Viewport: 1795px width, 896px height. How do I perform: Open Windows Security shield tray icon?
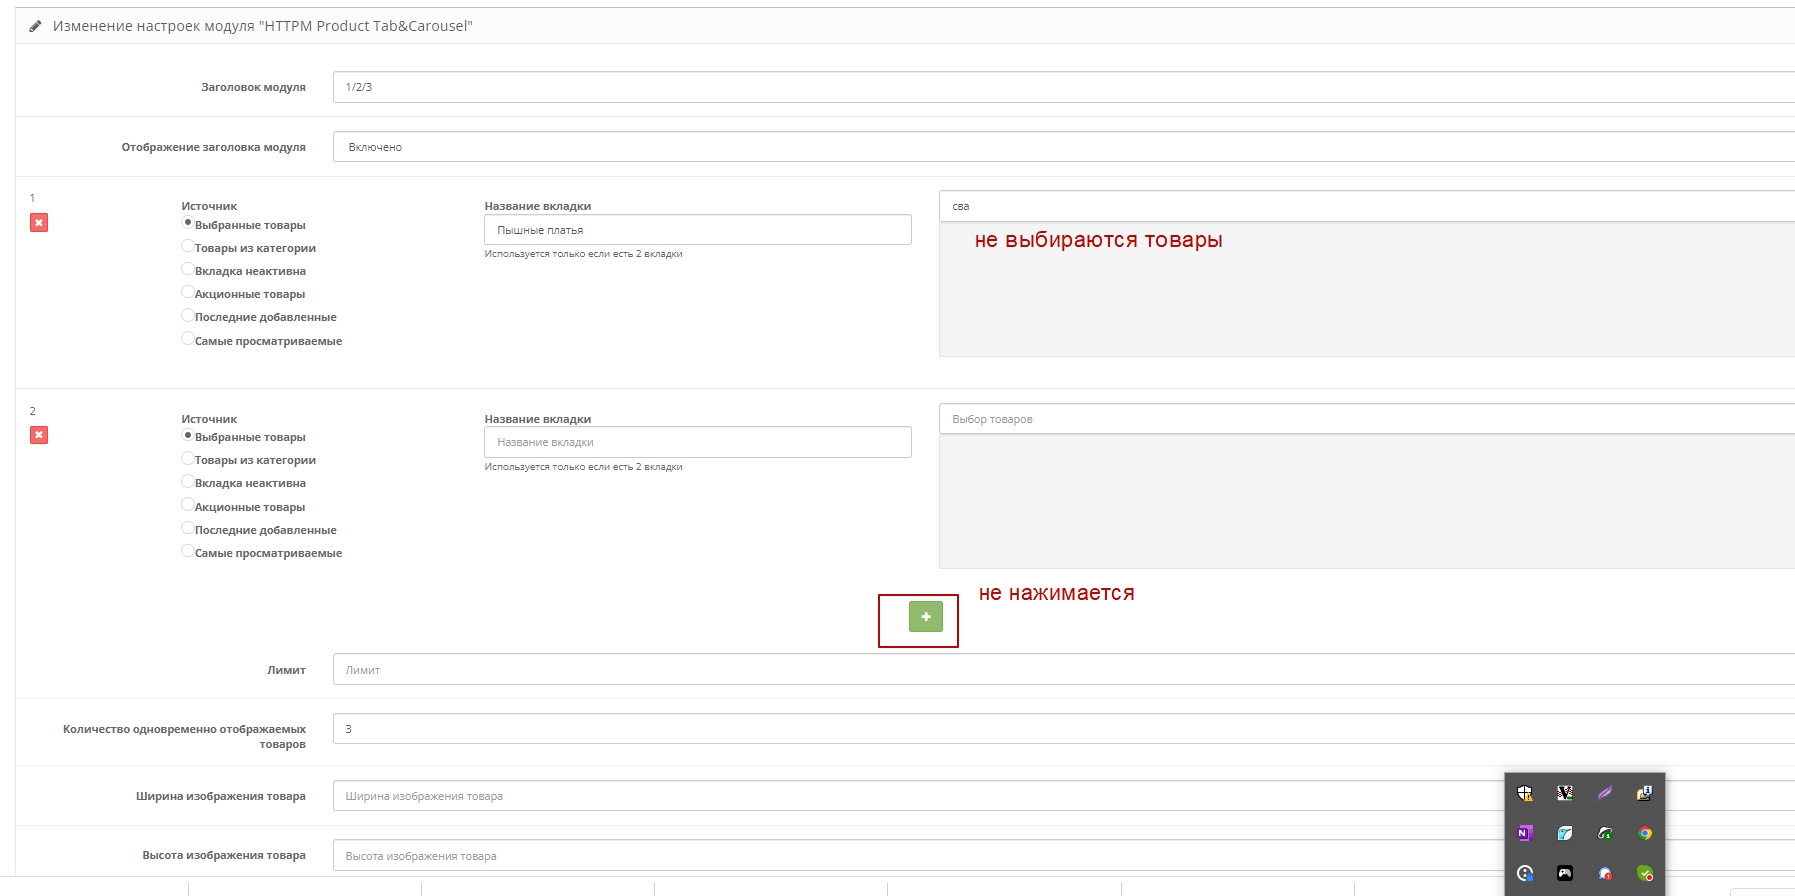[x=1525, y=793]
